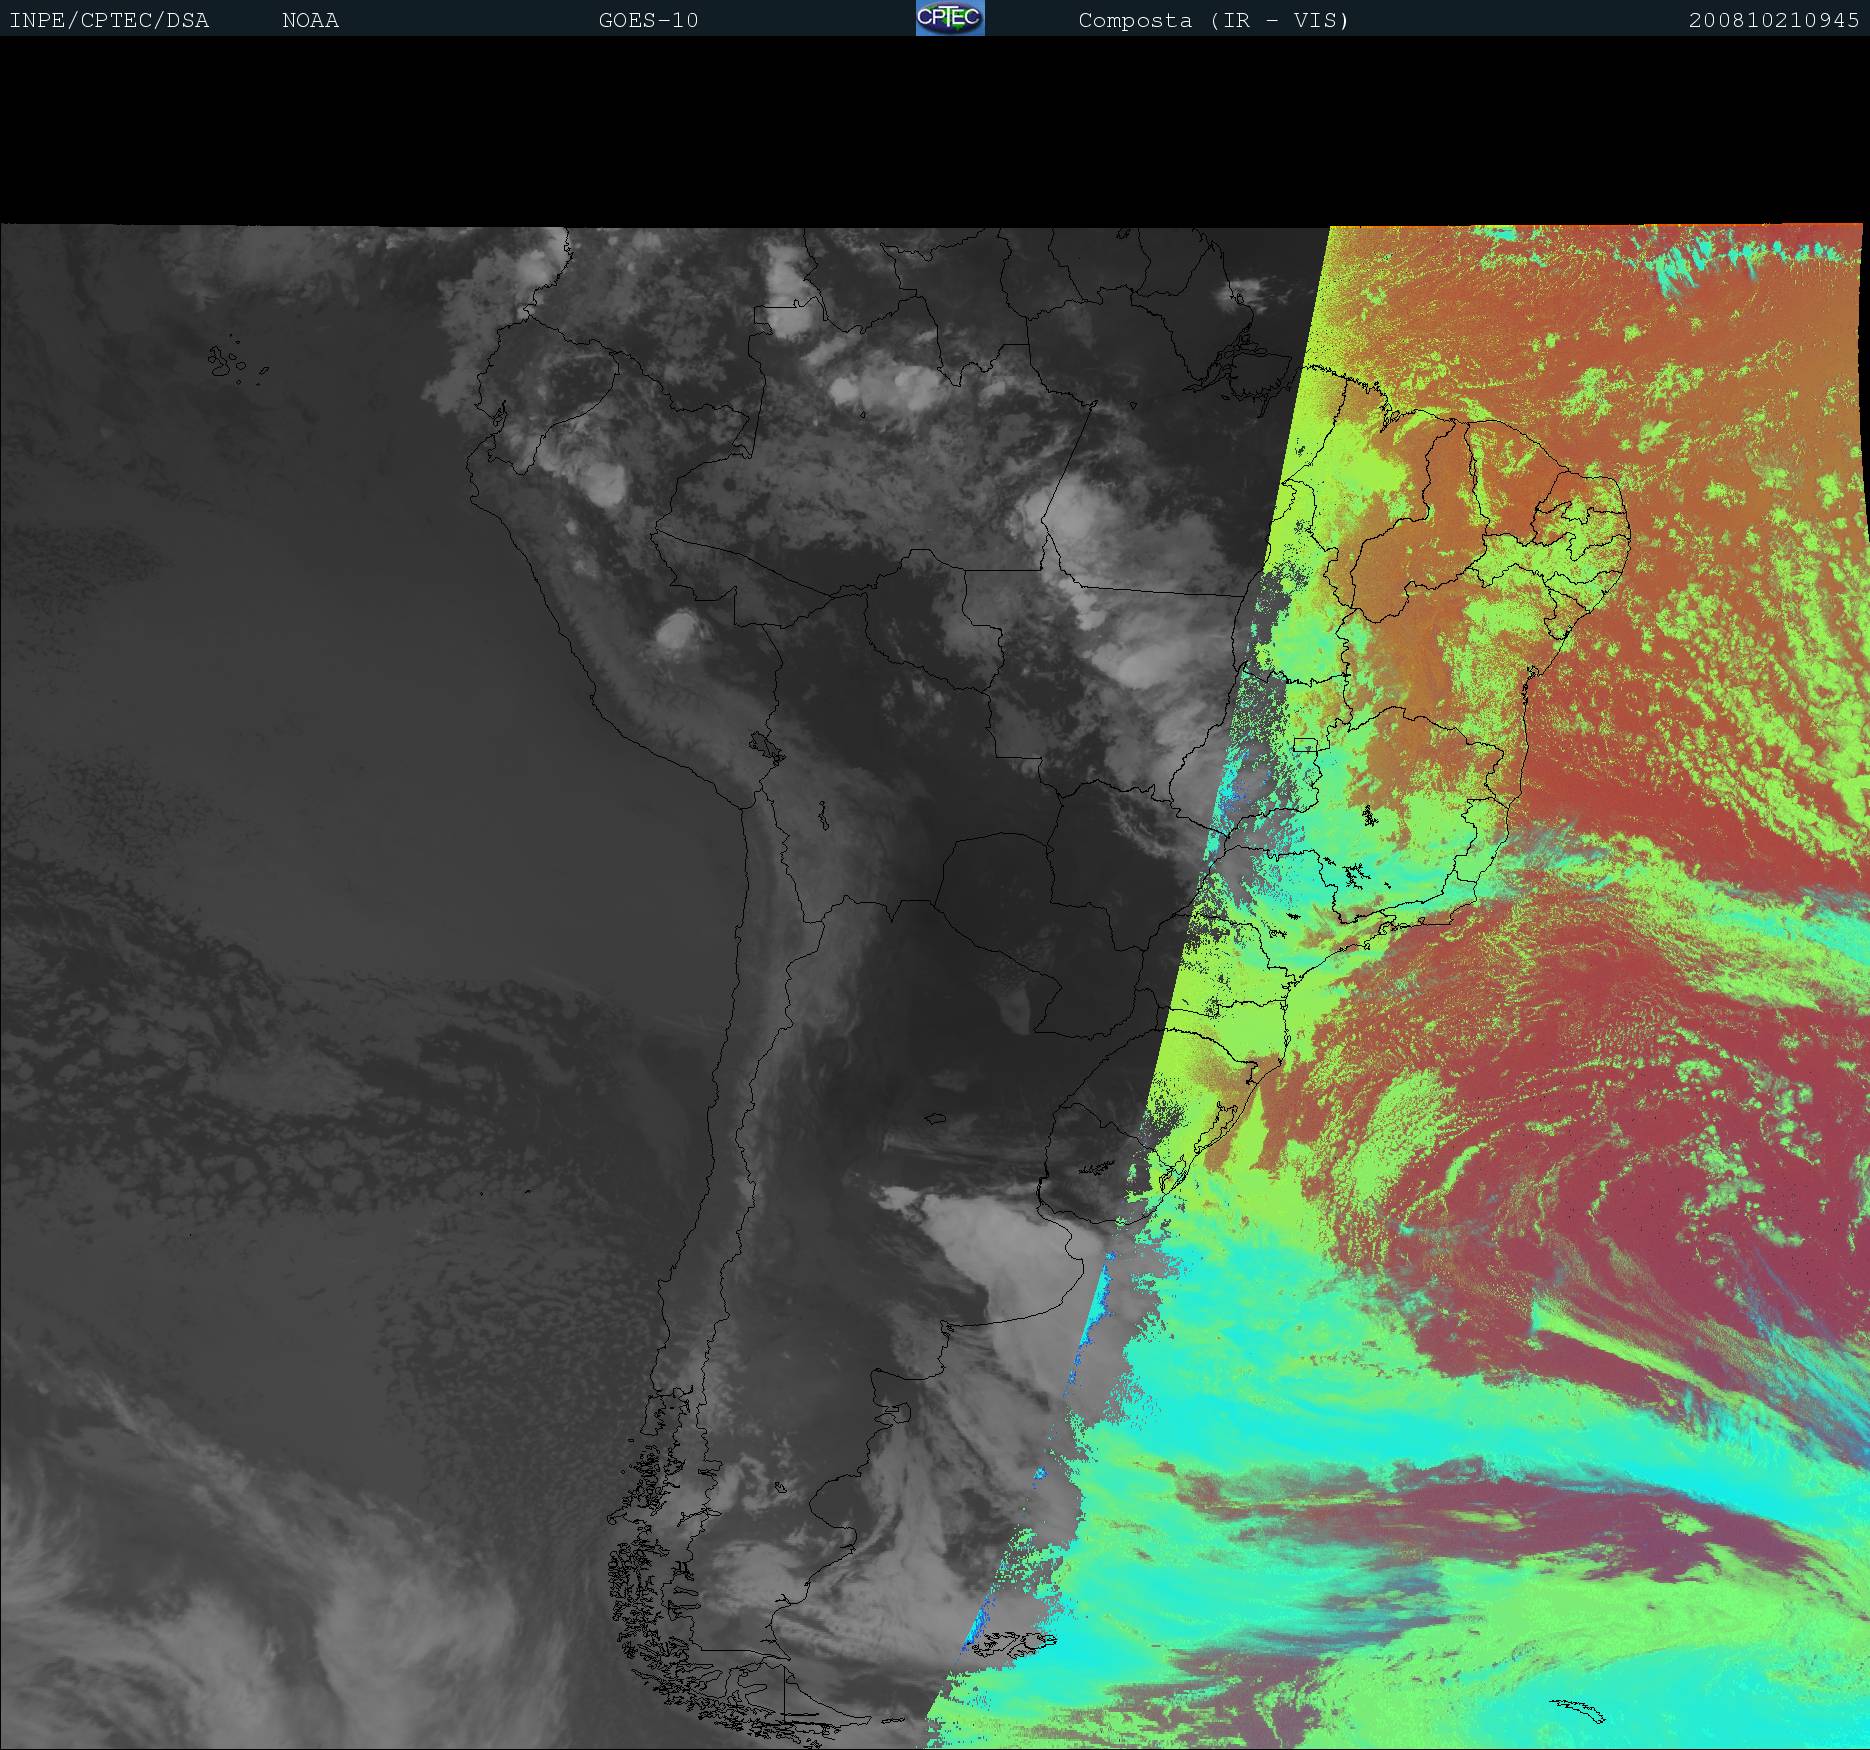Click the GOES-10 satellite name text
1870x1750 pixels.
[x=648, y=20]
